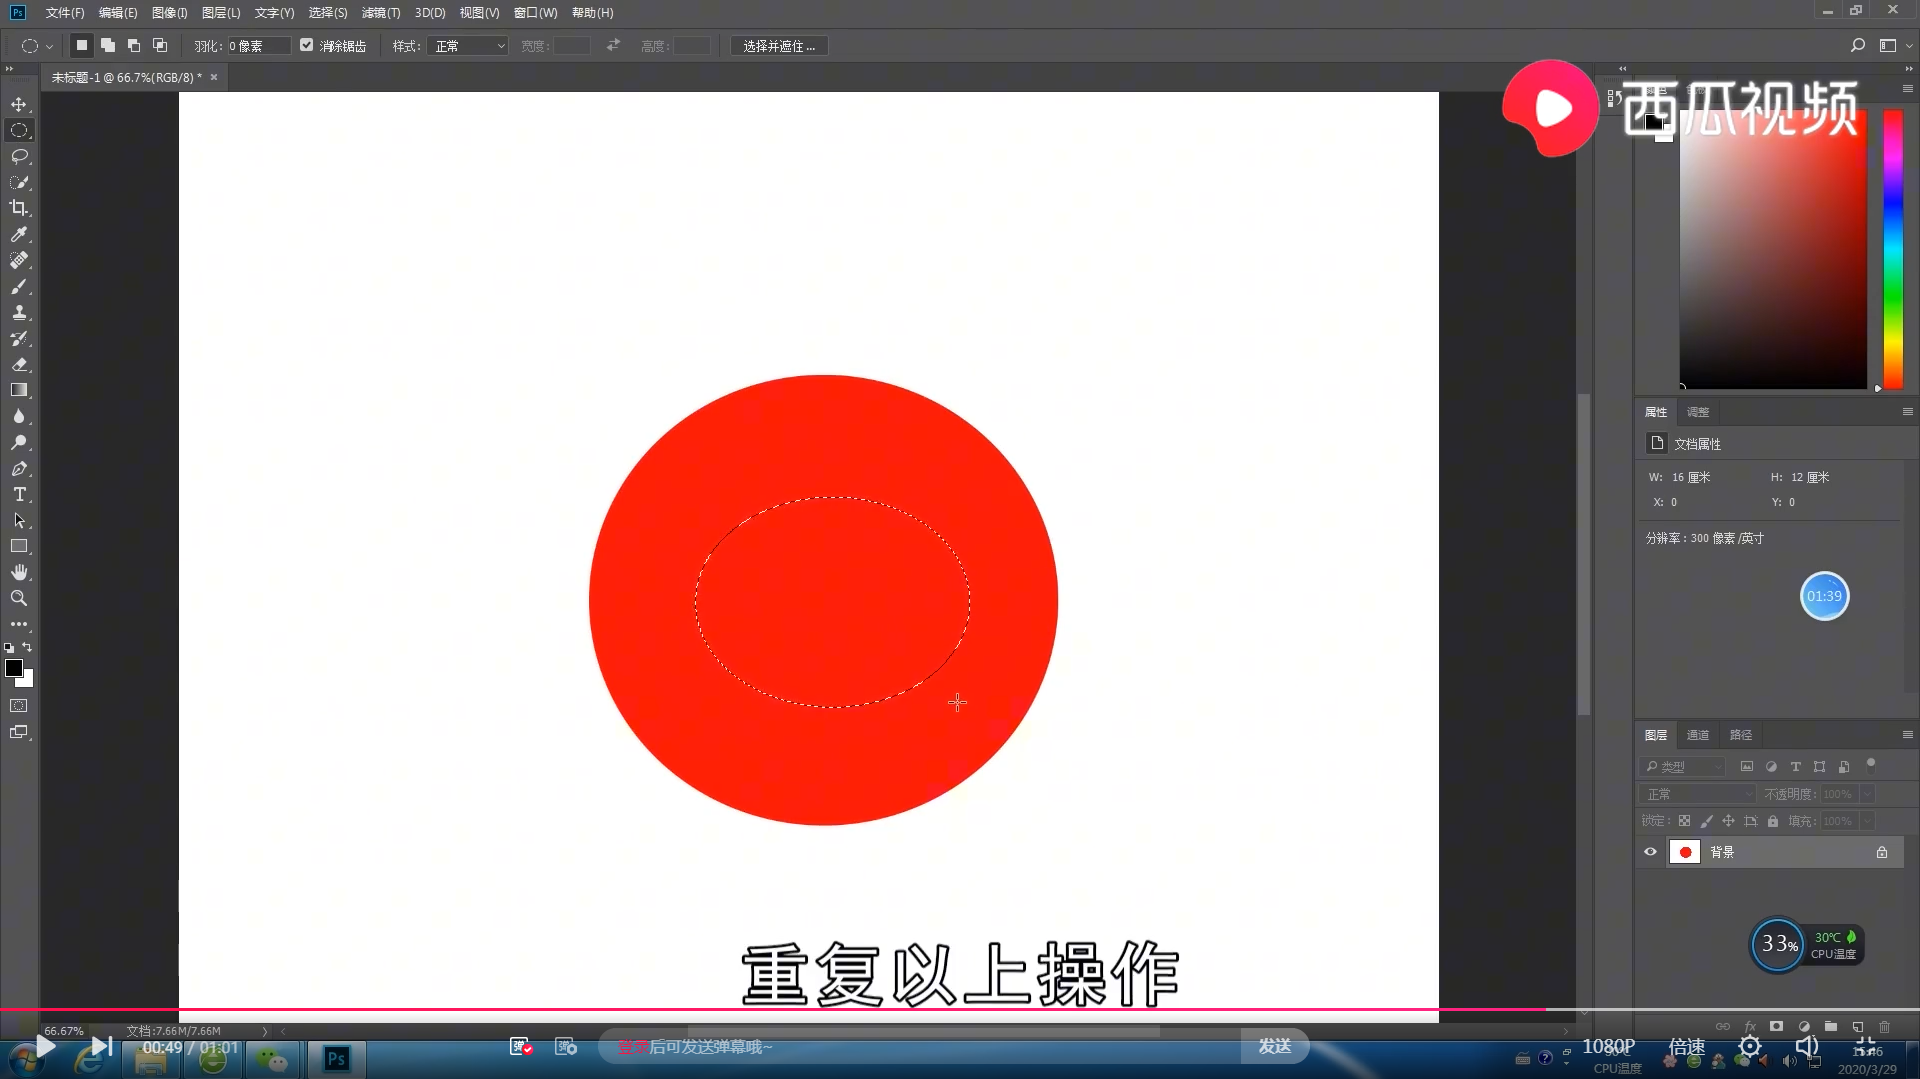Select the Lasso tool
Viewport: 1920px width, 1079px height.
point(20,156)
